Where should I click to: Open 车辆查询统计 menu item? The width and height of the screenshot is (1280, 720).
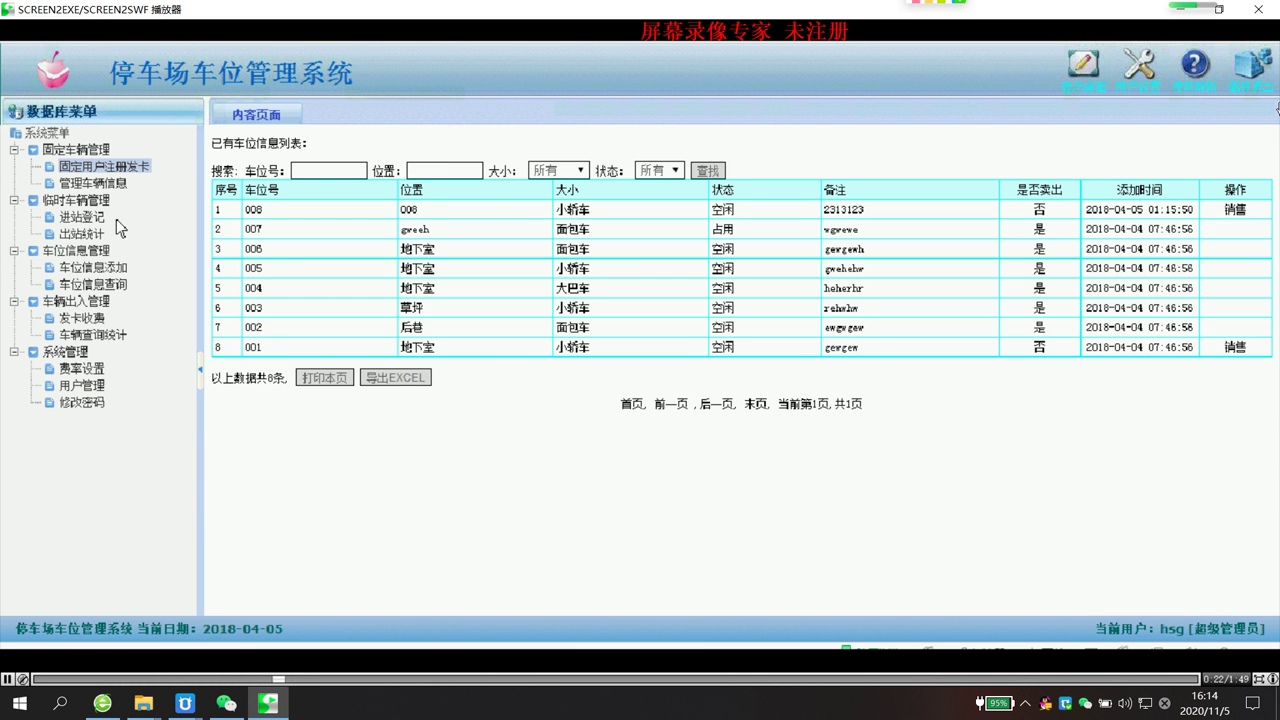click(x=93, y=335)
